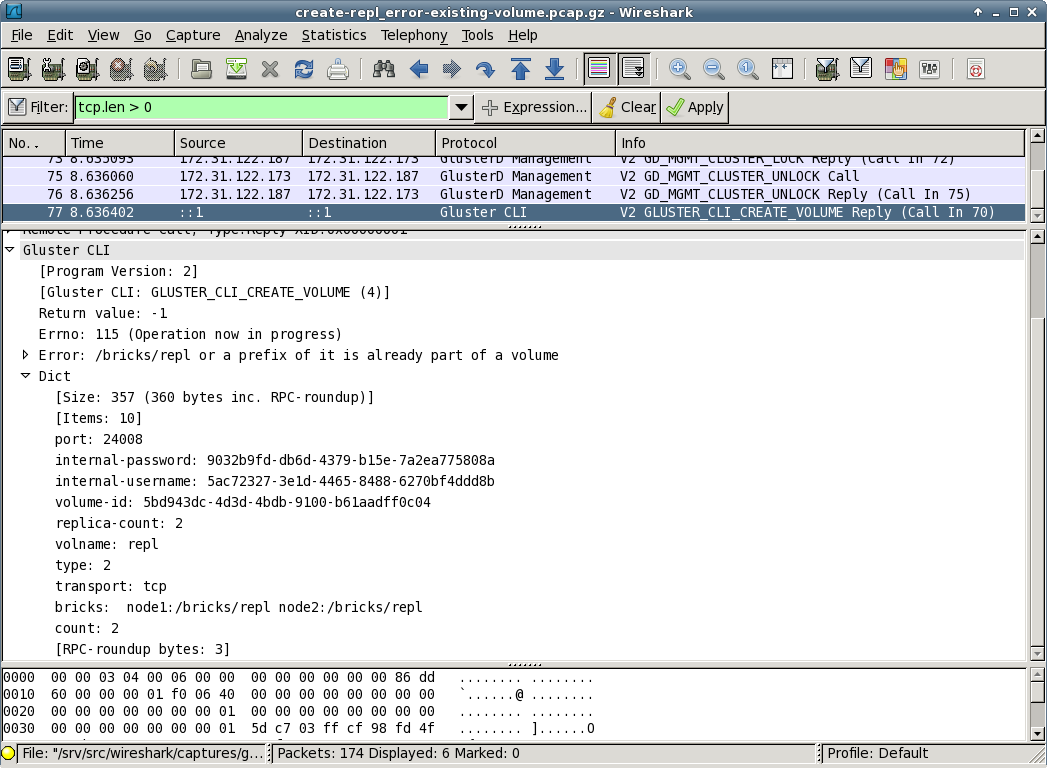Viewport: 1047px width, 768px height.
Task: Open the View menu
Action: [103, 35]
